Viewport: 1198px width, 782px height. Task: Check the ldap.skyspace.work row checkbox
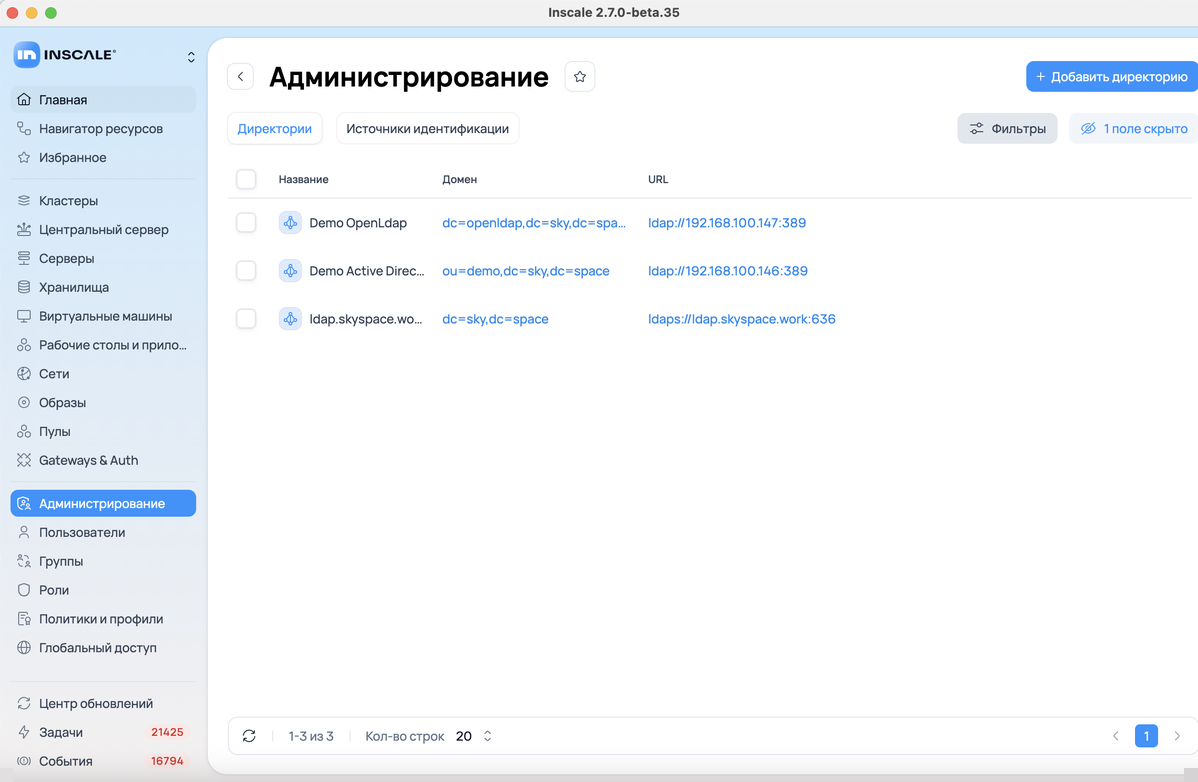point(246,319)
